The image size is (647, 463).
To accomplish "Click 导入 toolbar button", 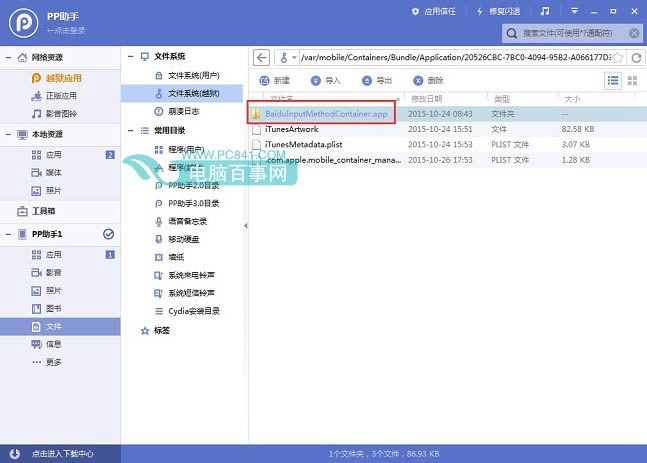I will coord(326,80).
